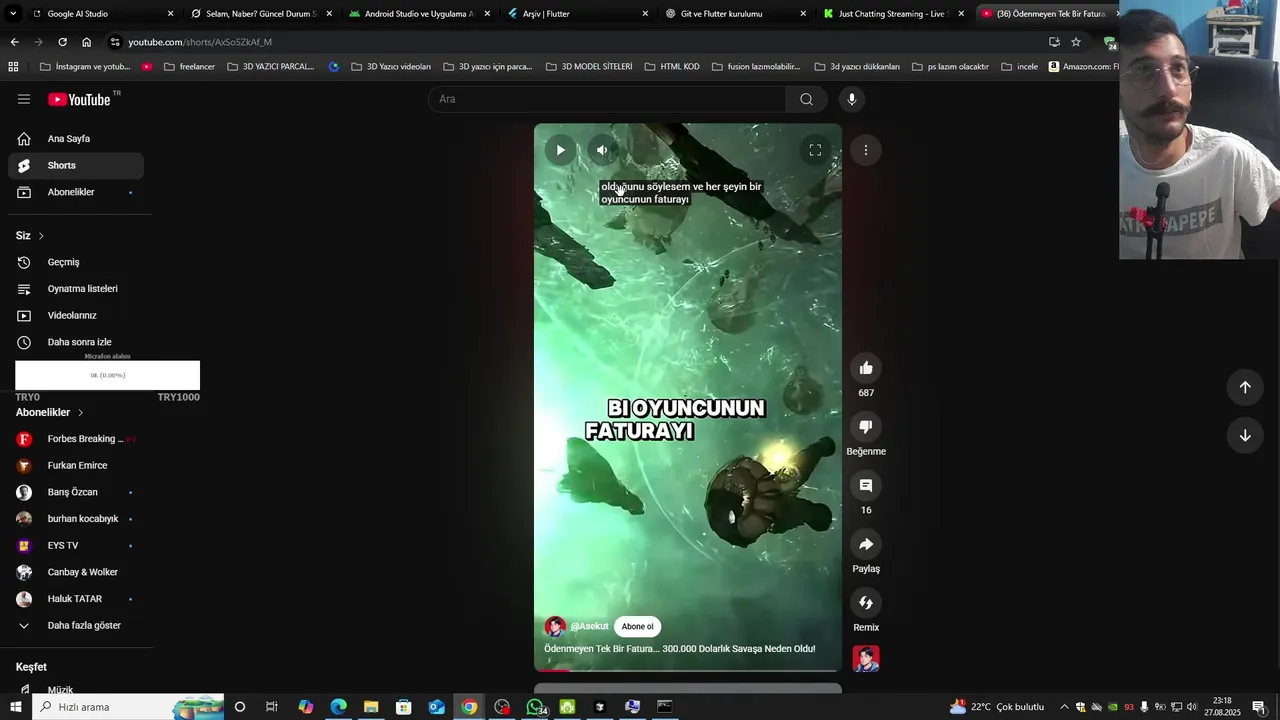Open File Explorer from the taskbar
The height and width of the screenshot is (720, 1280).
[371, 707]
